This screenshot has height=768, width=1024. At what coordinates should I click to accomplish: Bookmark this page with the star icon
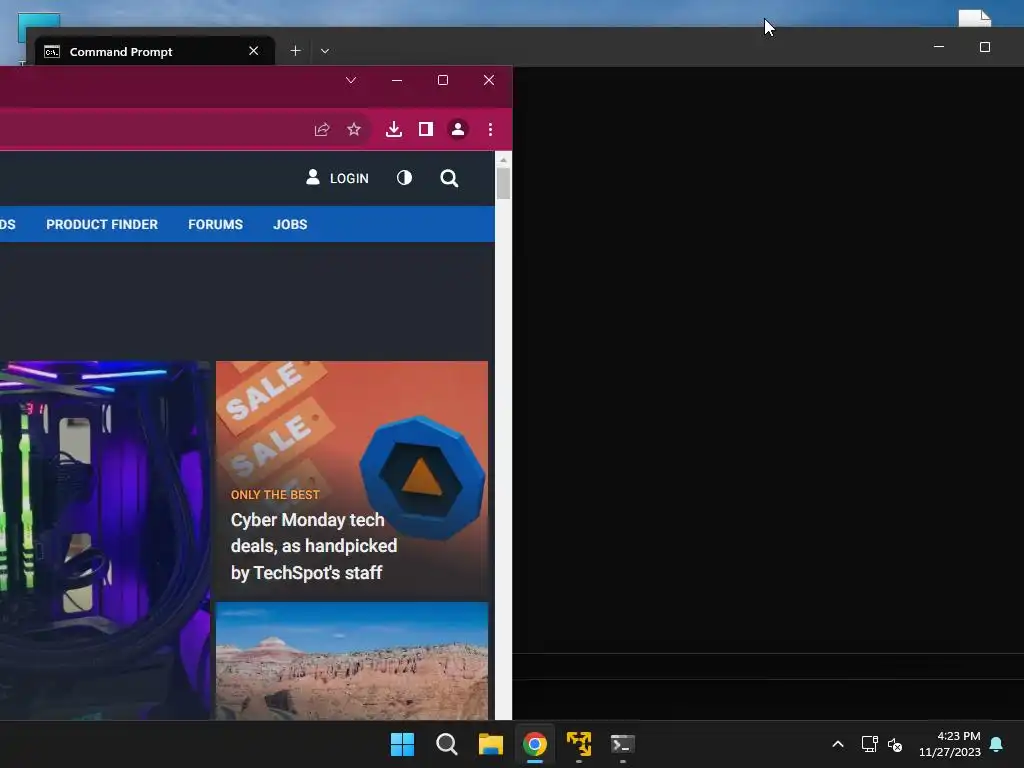click(354, 129)
